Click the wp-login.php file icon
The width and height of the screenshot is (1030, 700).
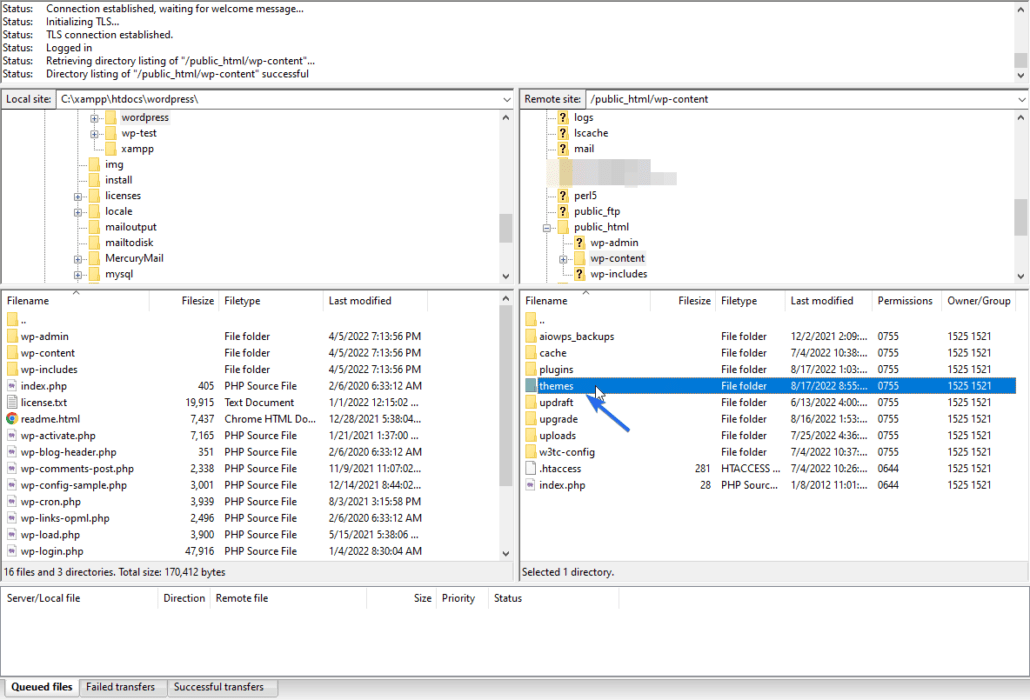click(12, 552)
